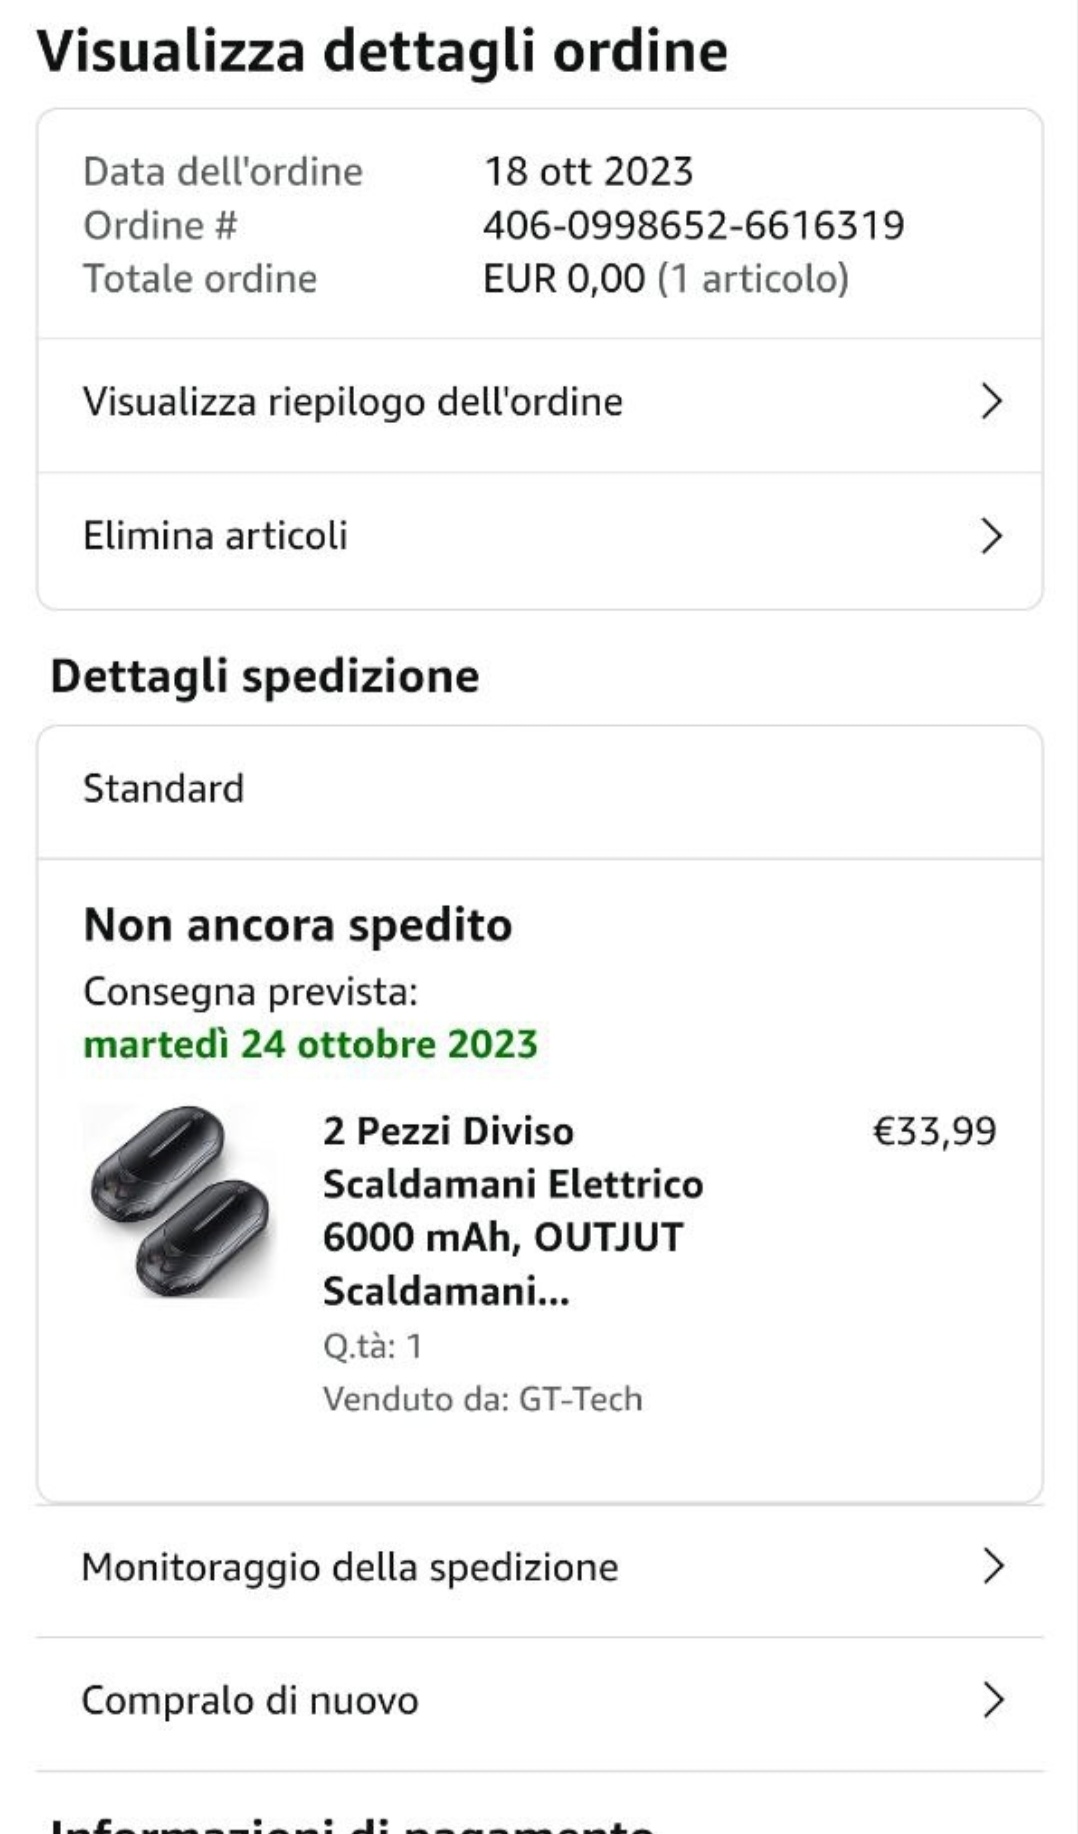Choose Compralo di nuovo to reorder
The width and height of the screenshot is (1078, 1834).
tap(250, 1700)
